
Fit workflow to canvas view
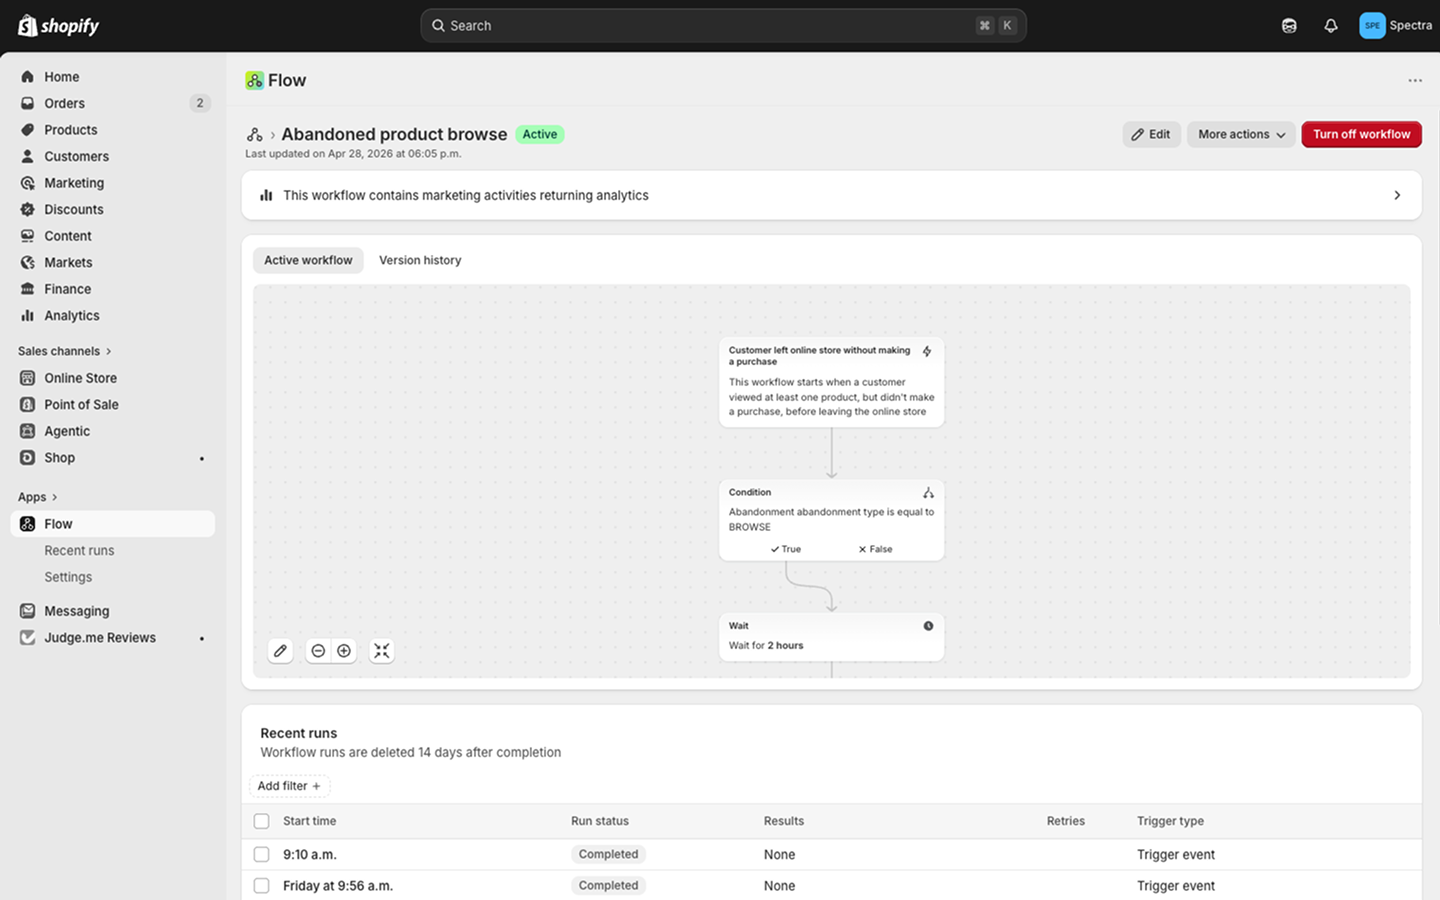[x=382, y=651]
